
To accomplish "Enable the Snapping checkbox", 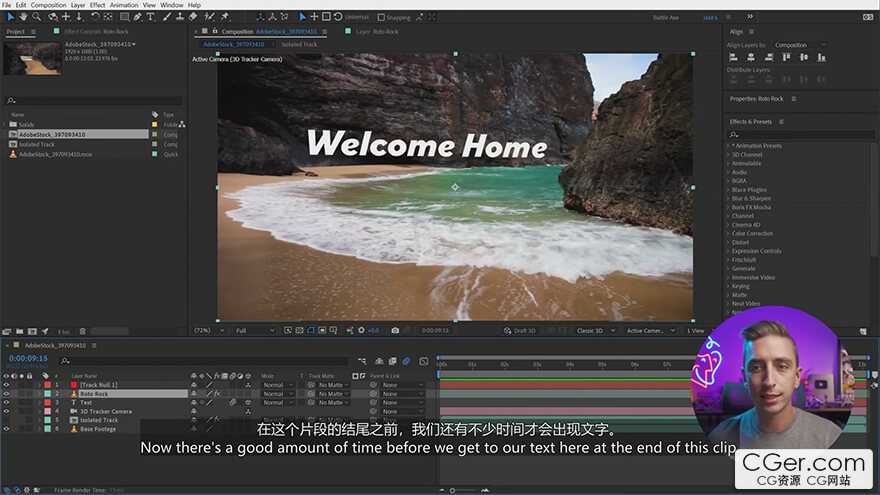I will [x=381, y=17].
